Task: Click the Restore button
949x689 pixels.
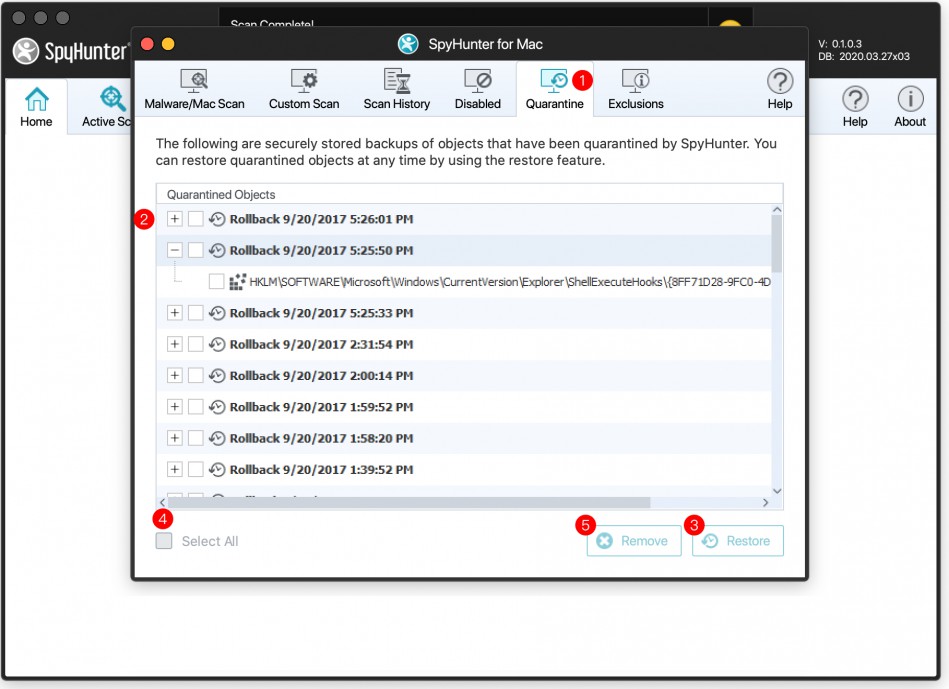Action: coord(737,540)
